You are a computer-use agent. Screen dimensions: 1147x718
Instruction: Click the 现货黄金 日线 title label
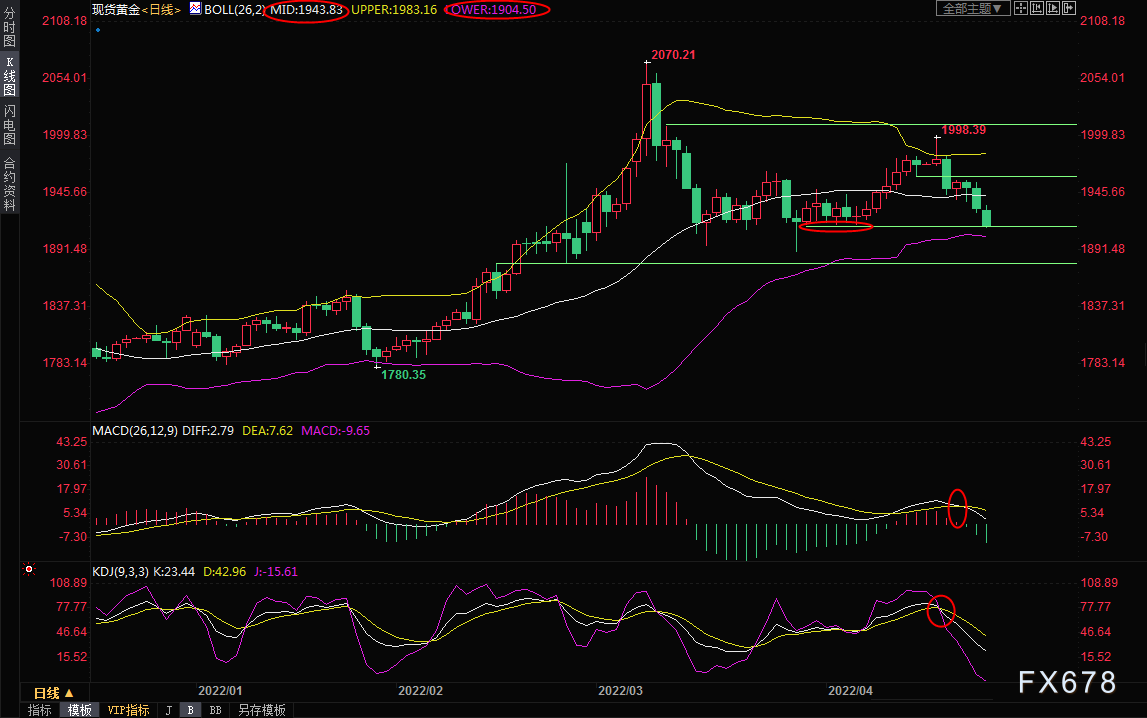click(x=136, y=10)
